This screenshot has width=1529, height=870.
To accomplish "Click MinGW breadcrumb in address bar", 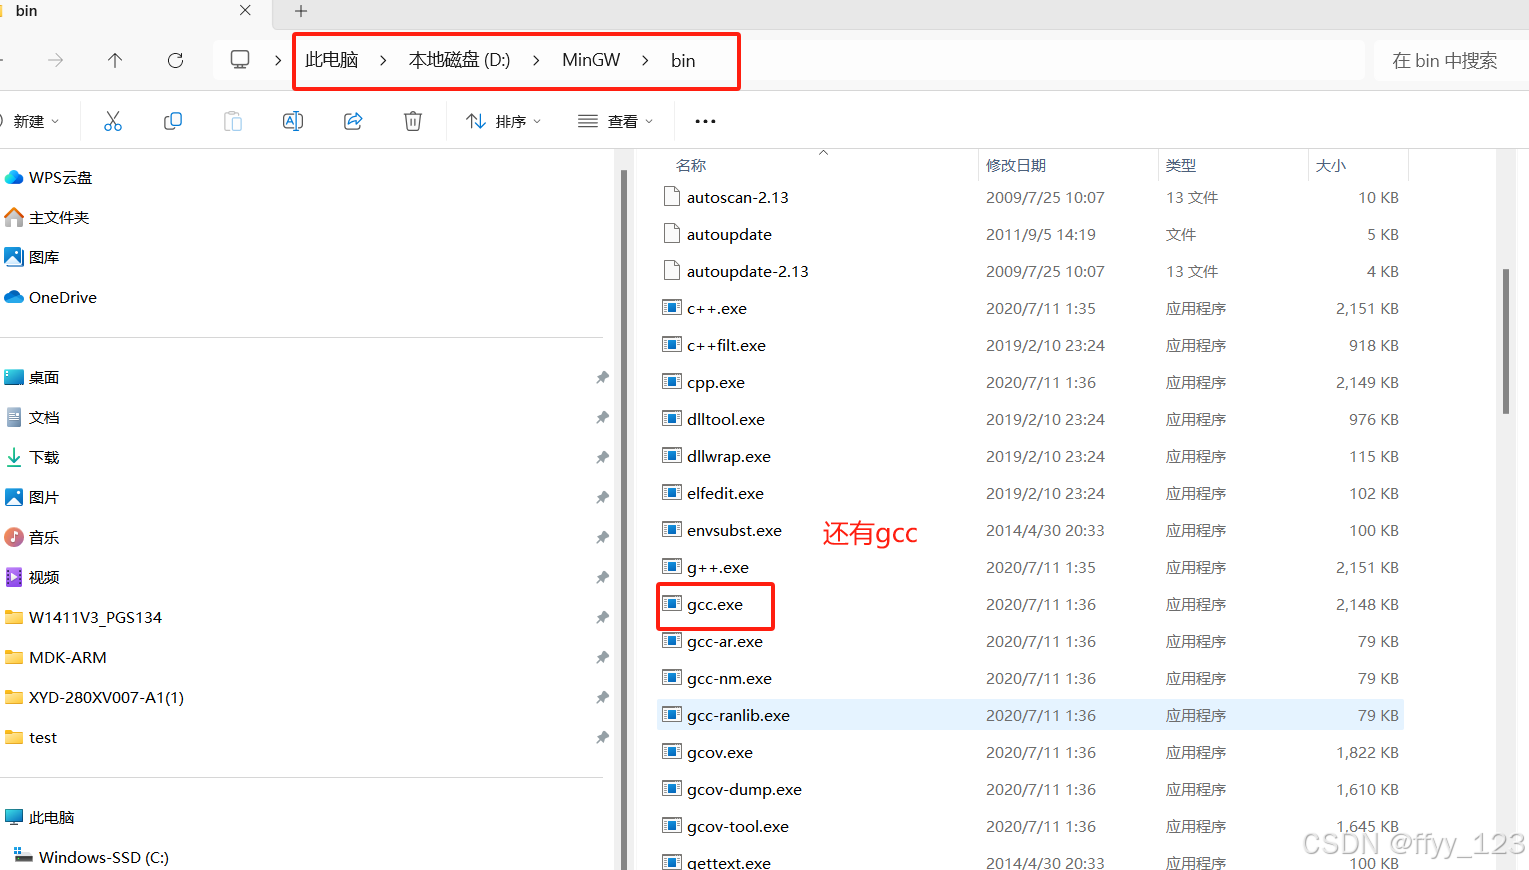I will (591, 60).
